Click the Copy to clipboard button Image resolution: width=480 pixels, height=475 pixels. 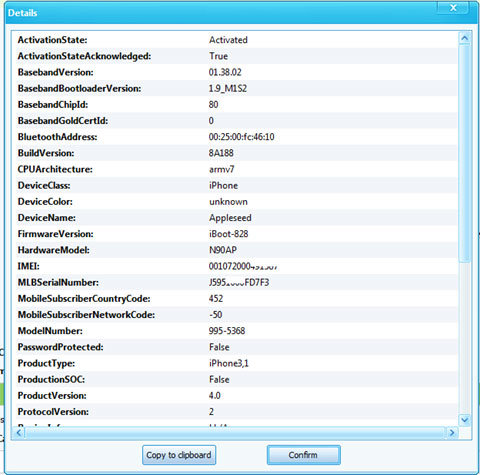[179, 455]
